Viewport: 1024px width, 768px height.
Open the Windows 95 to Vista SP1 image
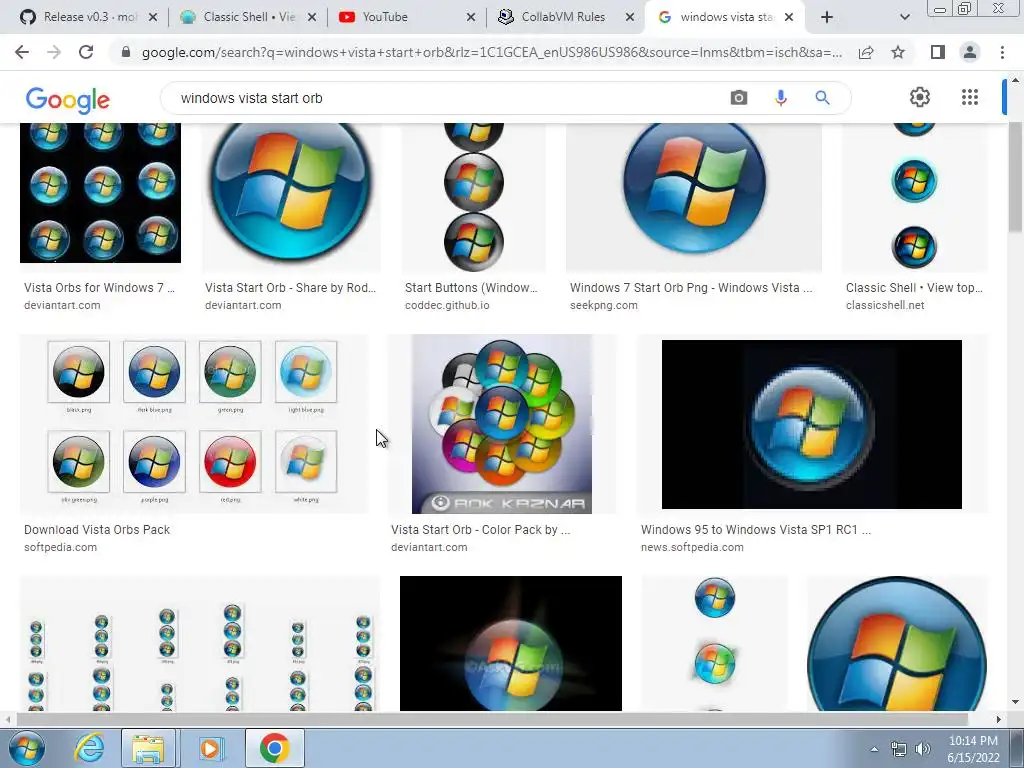point(812,424)
